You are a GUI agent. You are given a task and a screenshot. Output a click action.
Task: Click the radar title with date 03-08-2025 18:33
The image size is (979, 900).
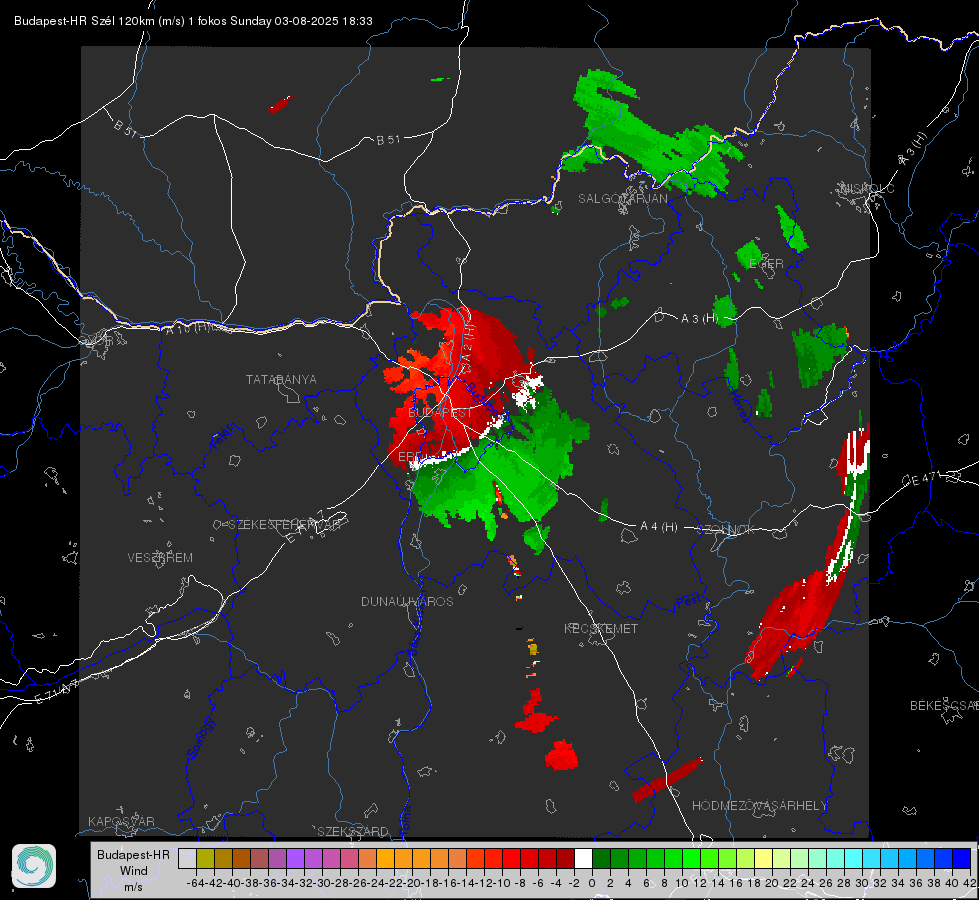pyautogui.click(x=194, y=21)
